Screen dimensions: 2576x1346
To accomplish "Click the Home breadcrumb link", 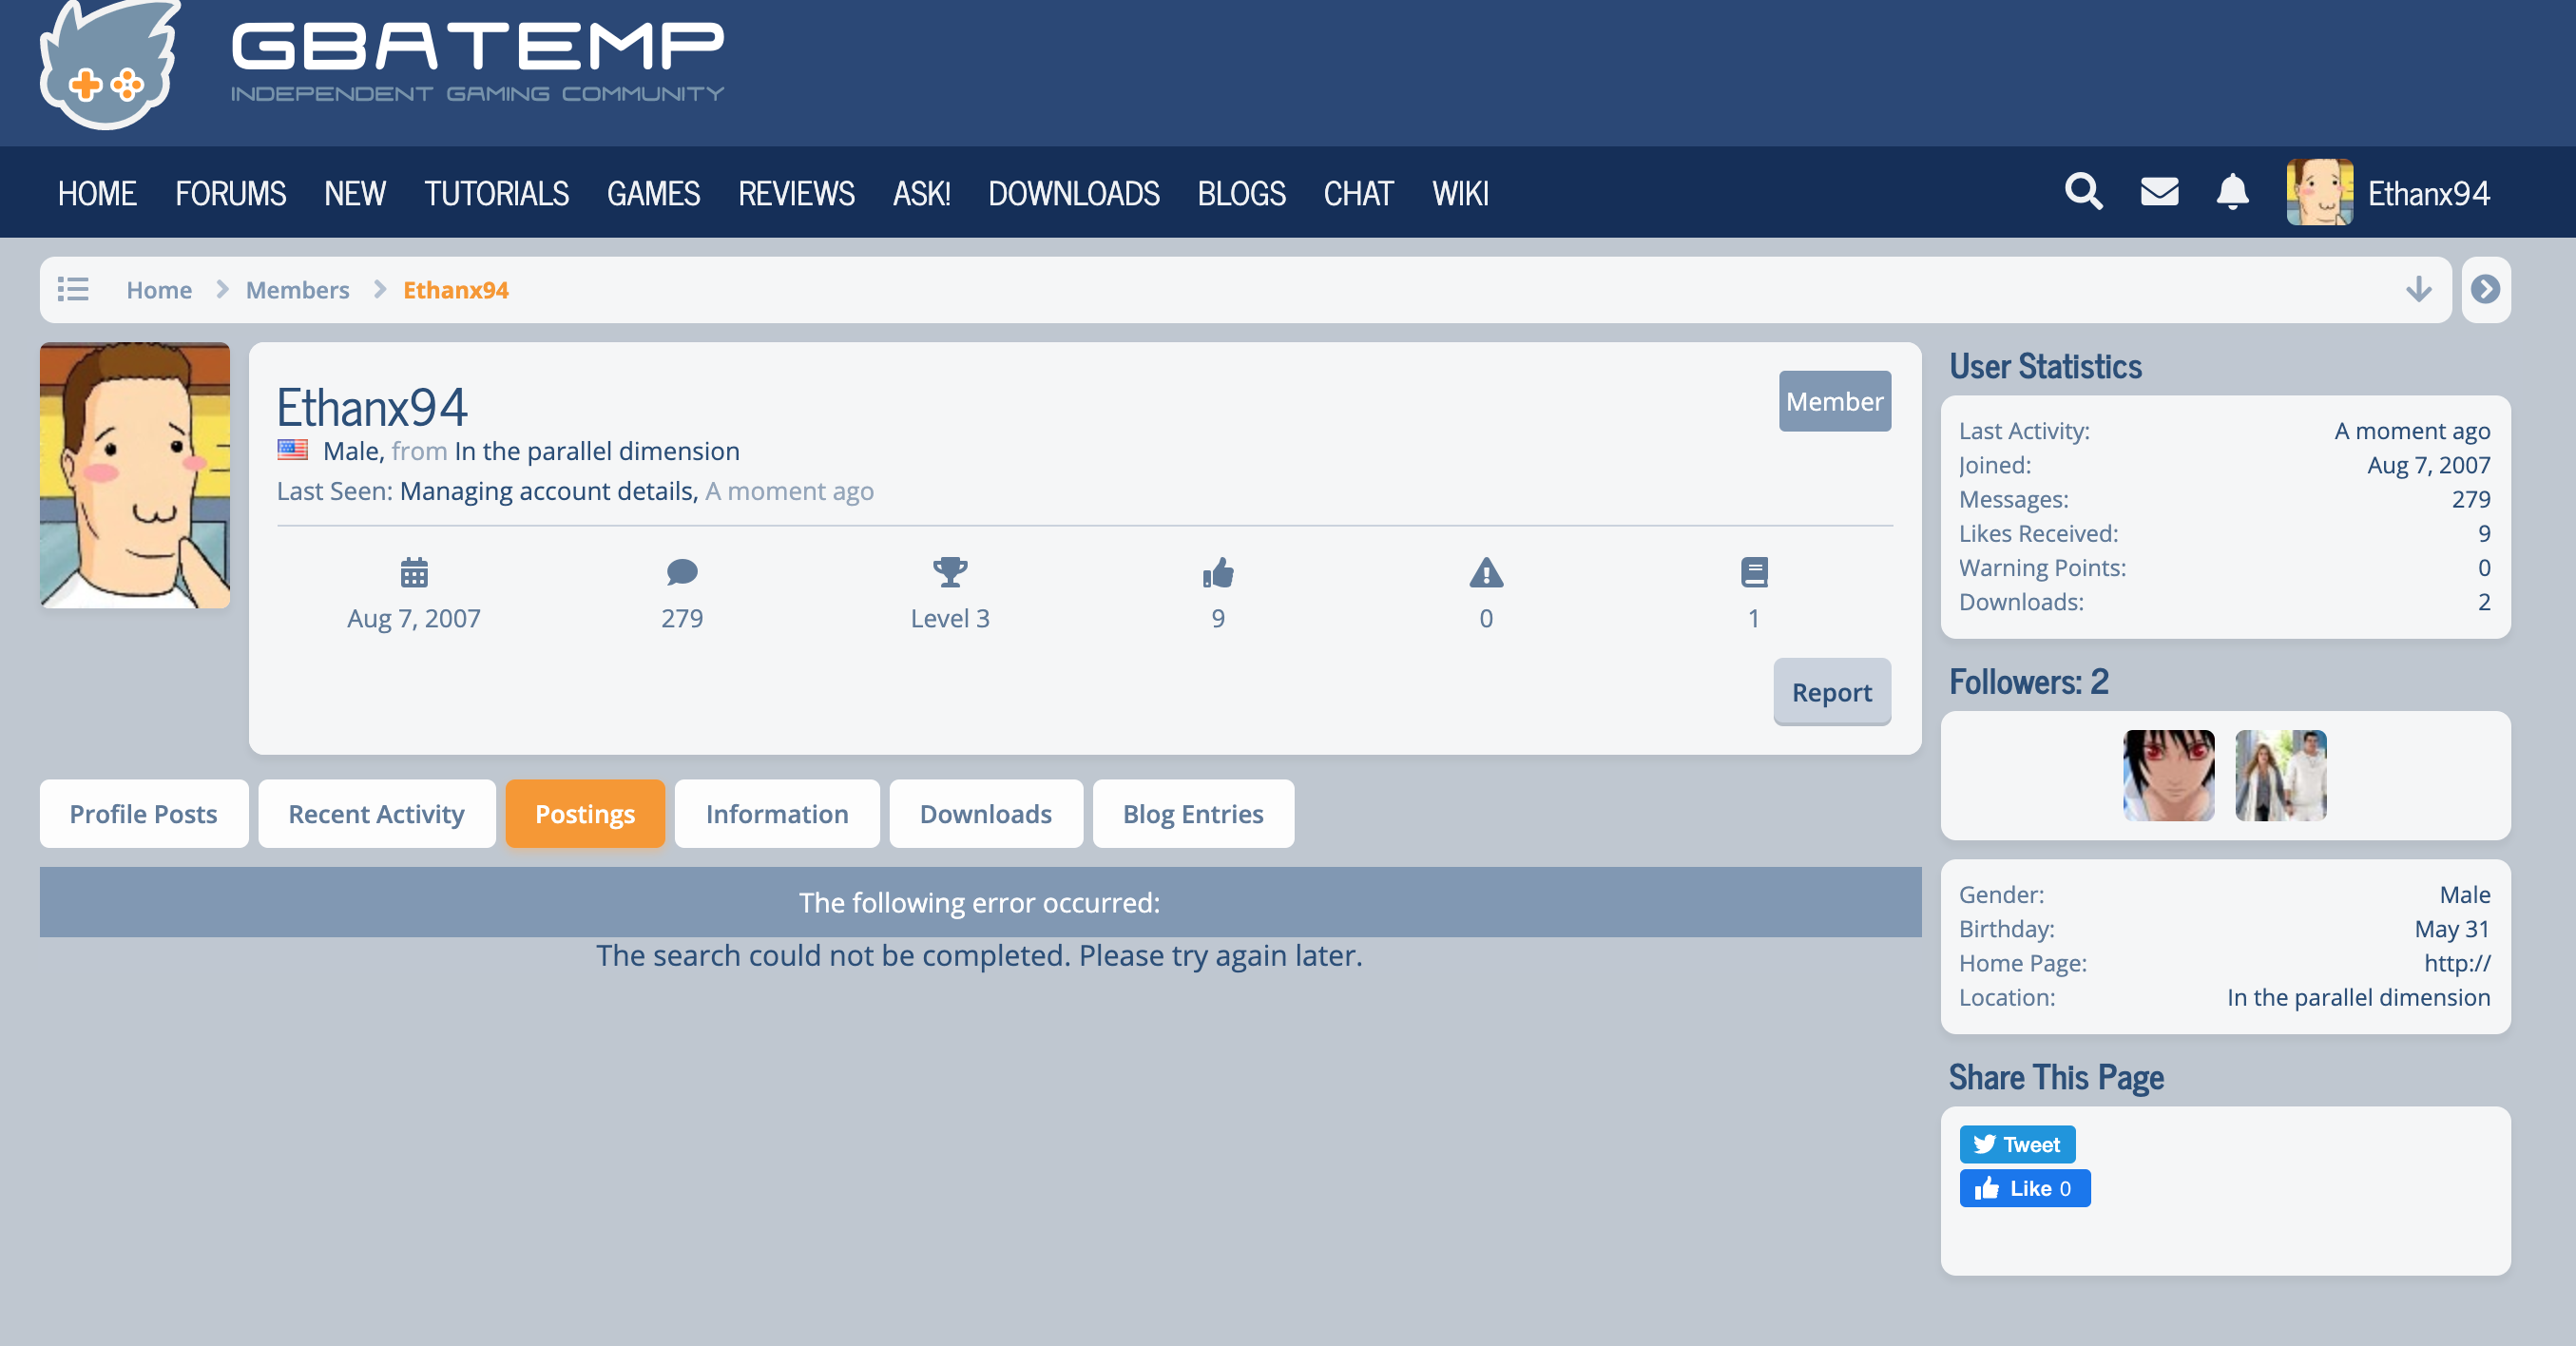I will click(x=159, y=290).
